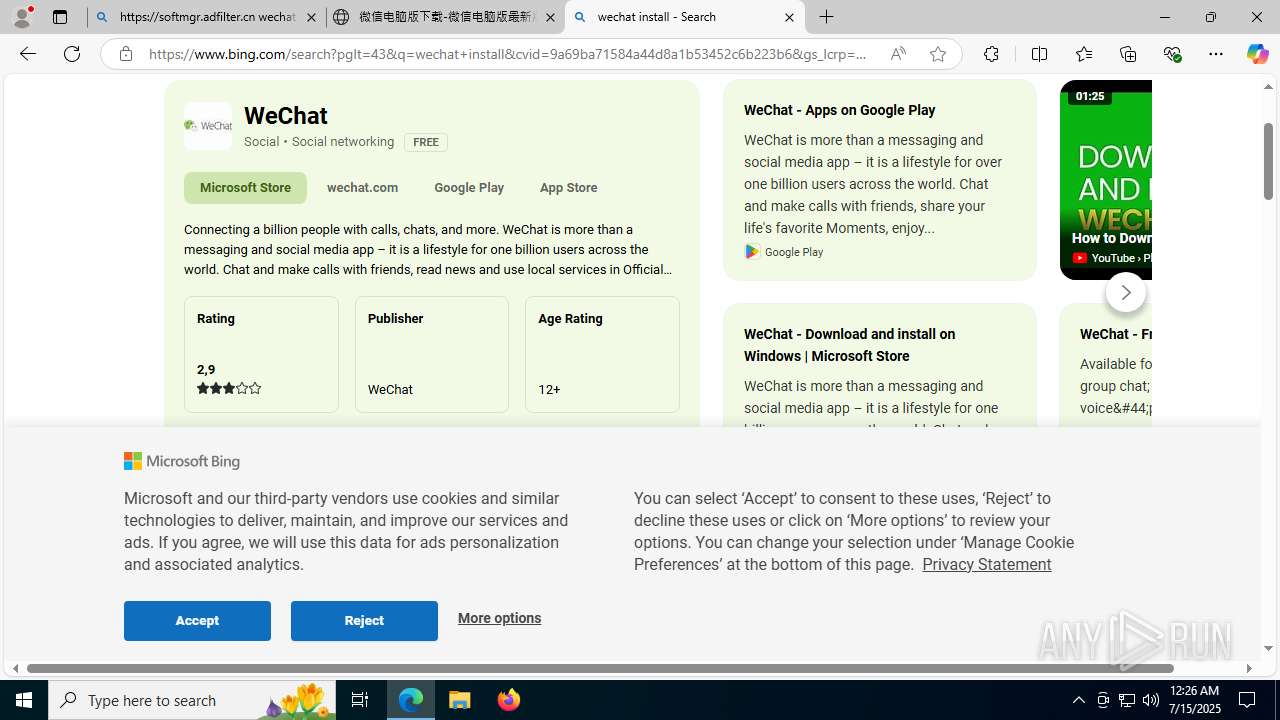
Task: Switch to the softmgr.adfilter.cn tab
Action: pos(205,17)
